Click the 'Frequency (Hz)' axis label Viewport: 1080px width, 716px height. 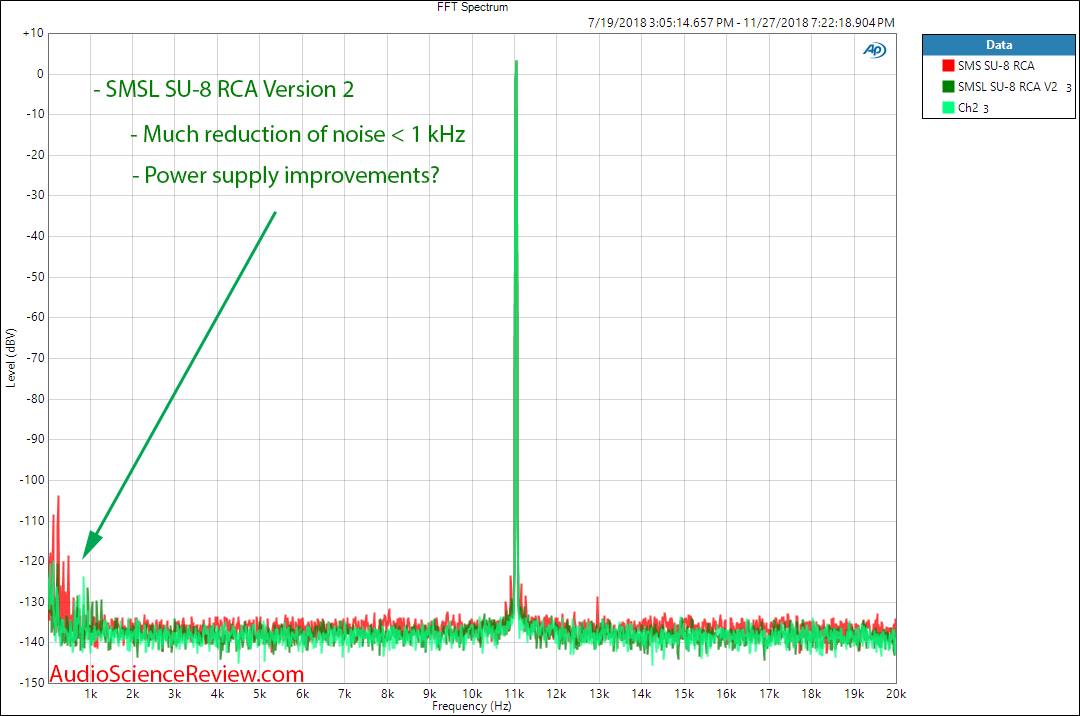pos(472,706)
